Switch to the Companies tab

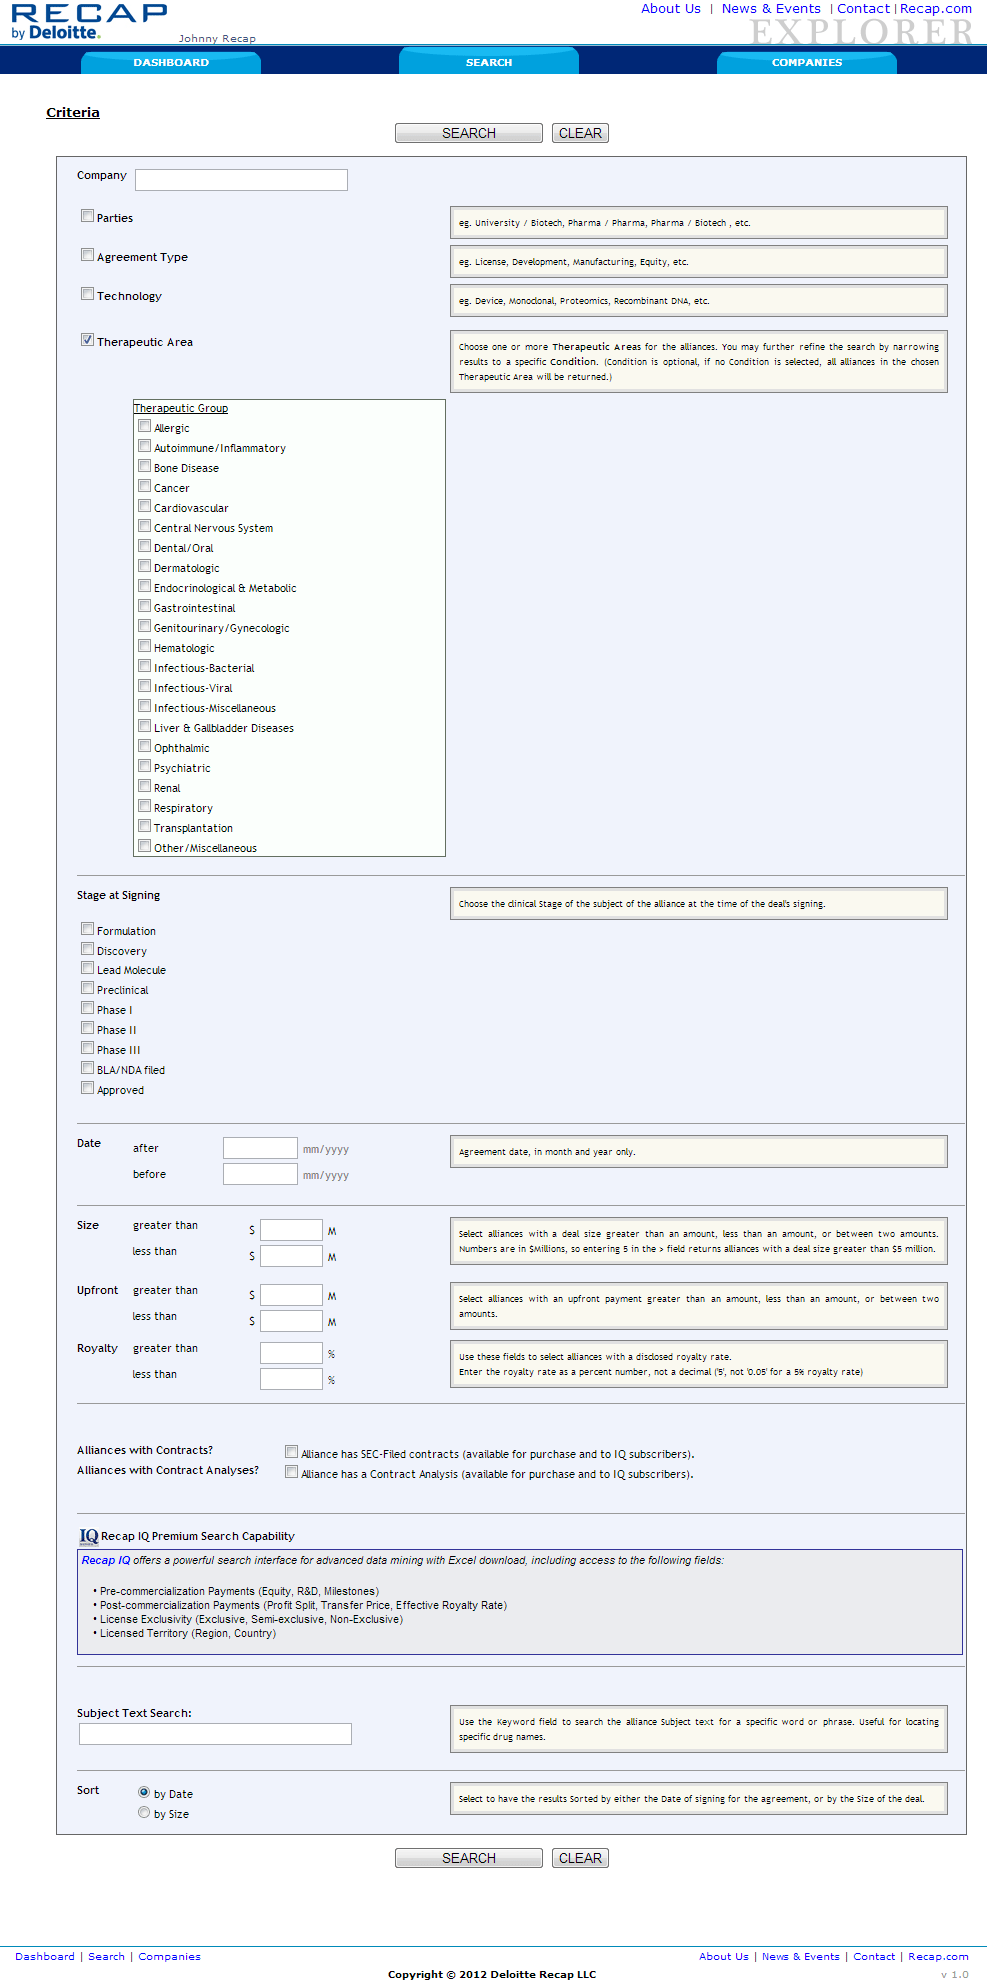tap(806, 62)
